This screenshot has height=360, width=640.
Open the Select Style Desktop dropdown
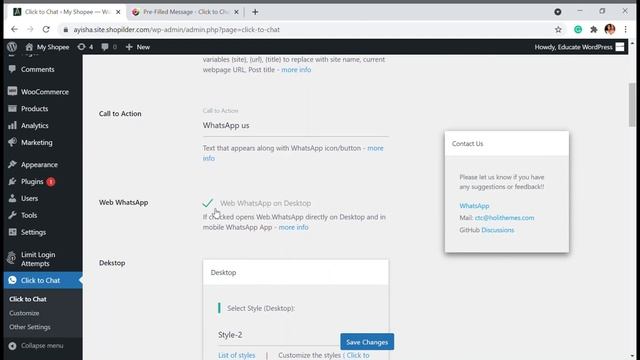click(x=279, y=335)
